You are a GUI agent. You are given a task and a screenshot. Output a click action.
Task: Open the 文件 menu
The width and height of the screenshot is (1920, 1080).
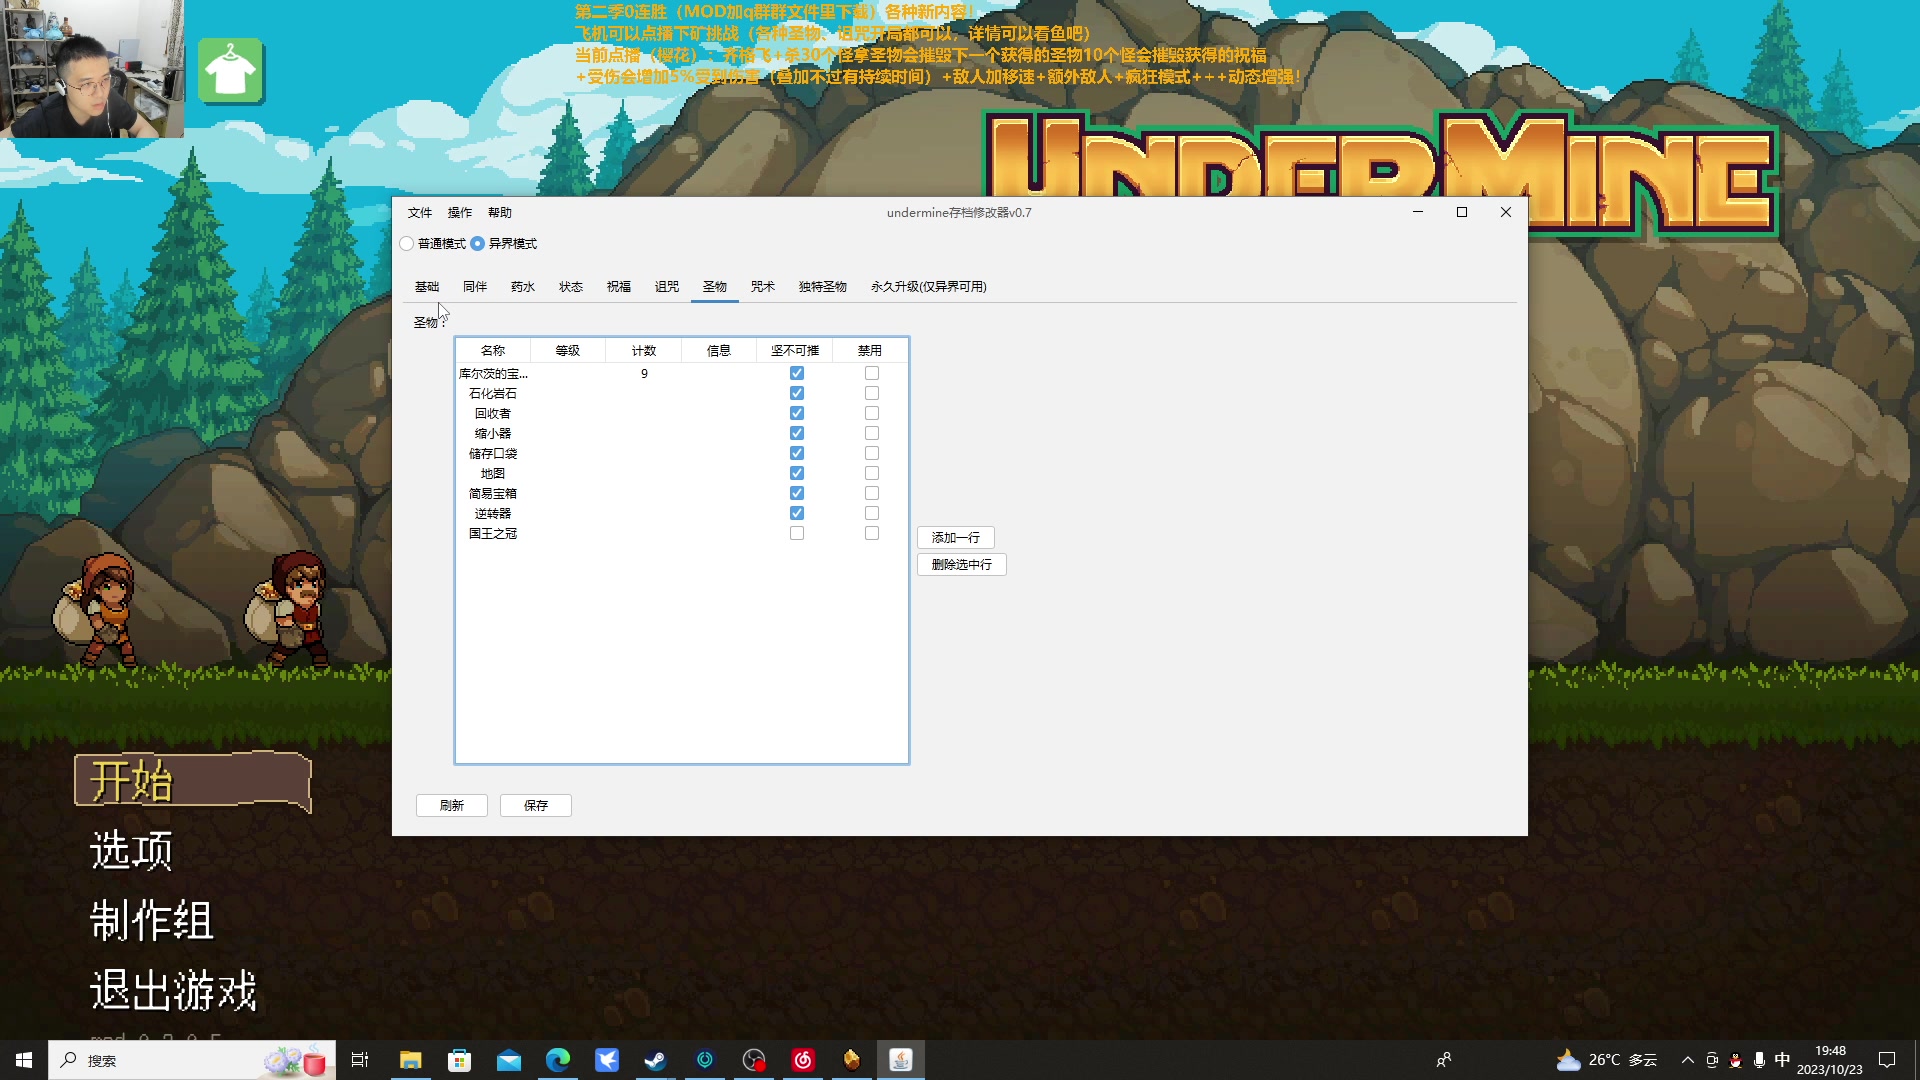(x=420, y=213)
